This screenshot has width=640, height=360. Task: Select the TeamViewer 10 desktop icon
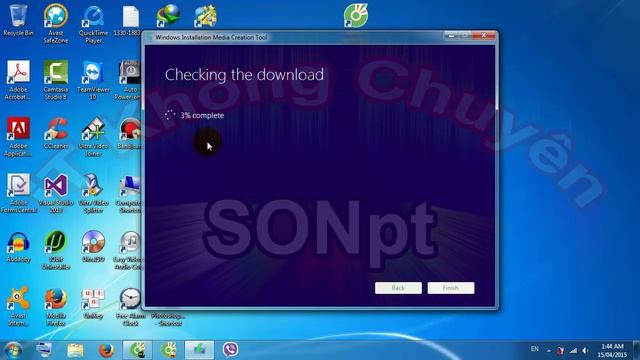coord(93,80)
